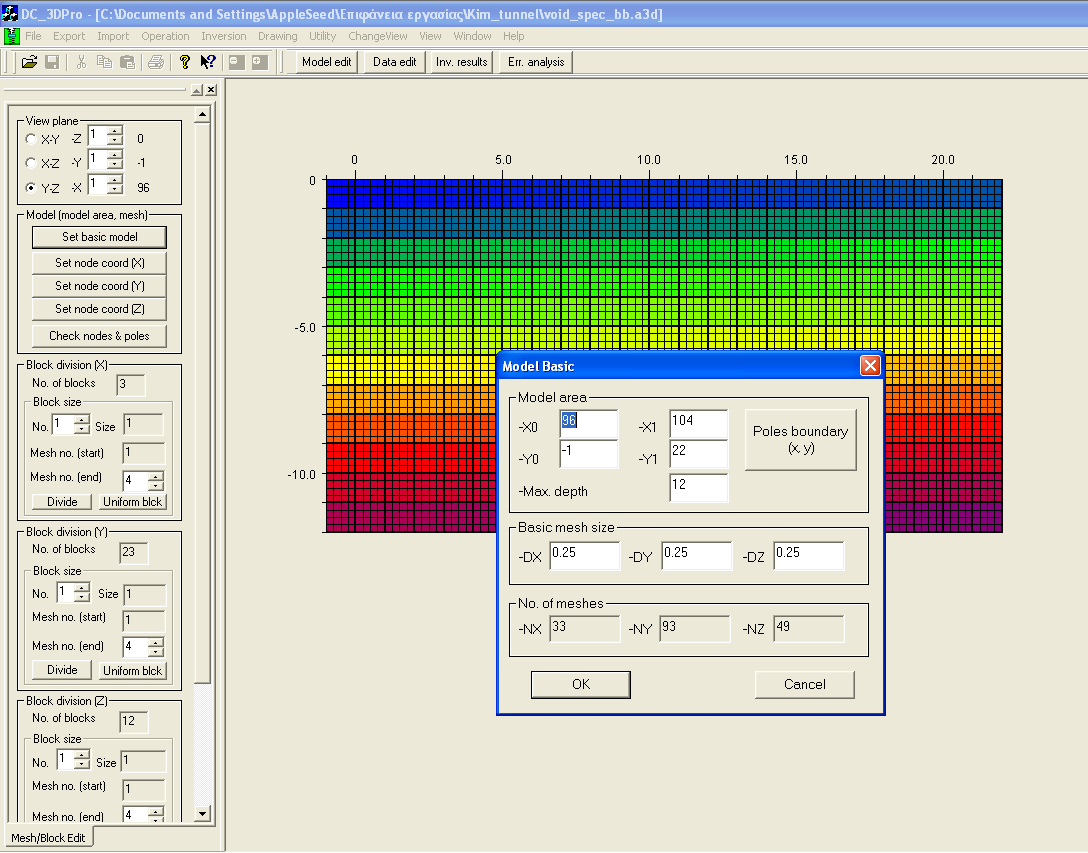Open the Operation menu
Image resolution: width=1088 pixels, height=853 pixels.
[165, 36]
